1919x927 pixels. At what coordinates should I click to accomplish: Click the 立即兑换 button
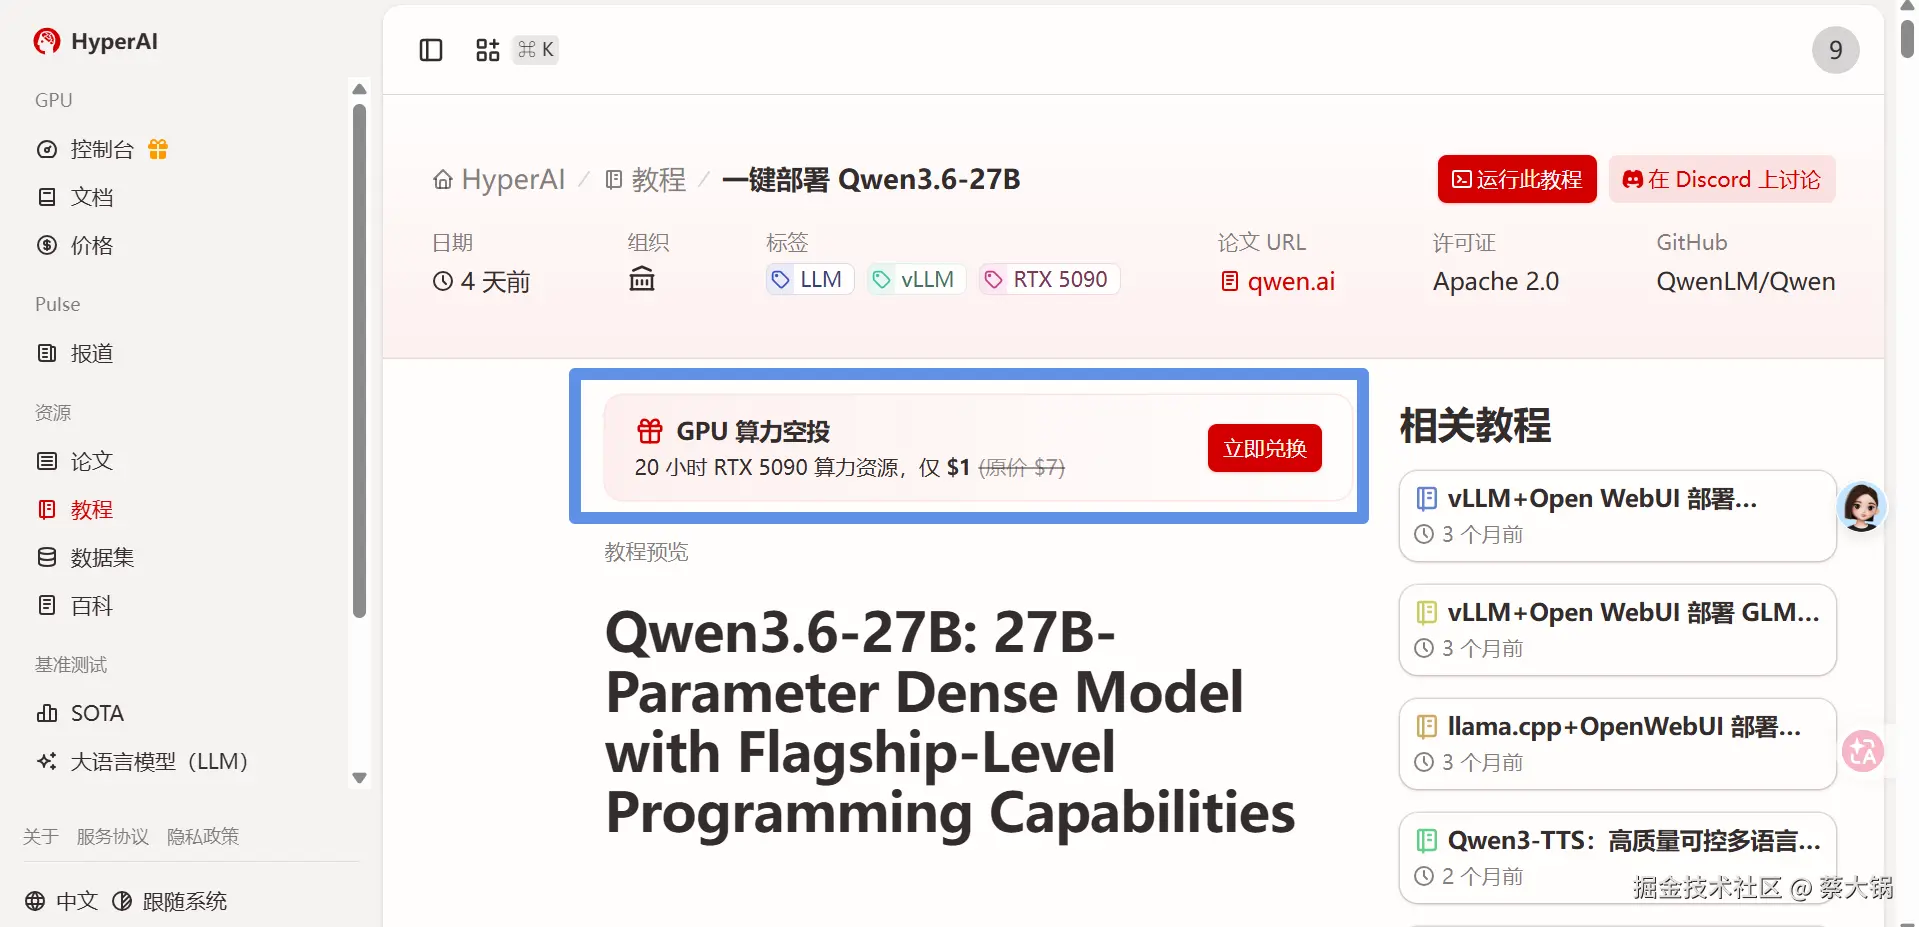point(1265,448)
